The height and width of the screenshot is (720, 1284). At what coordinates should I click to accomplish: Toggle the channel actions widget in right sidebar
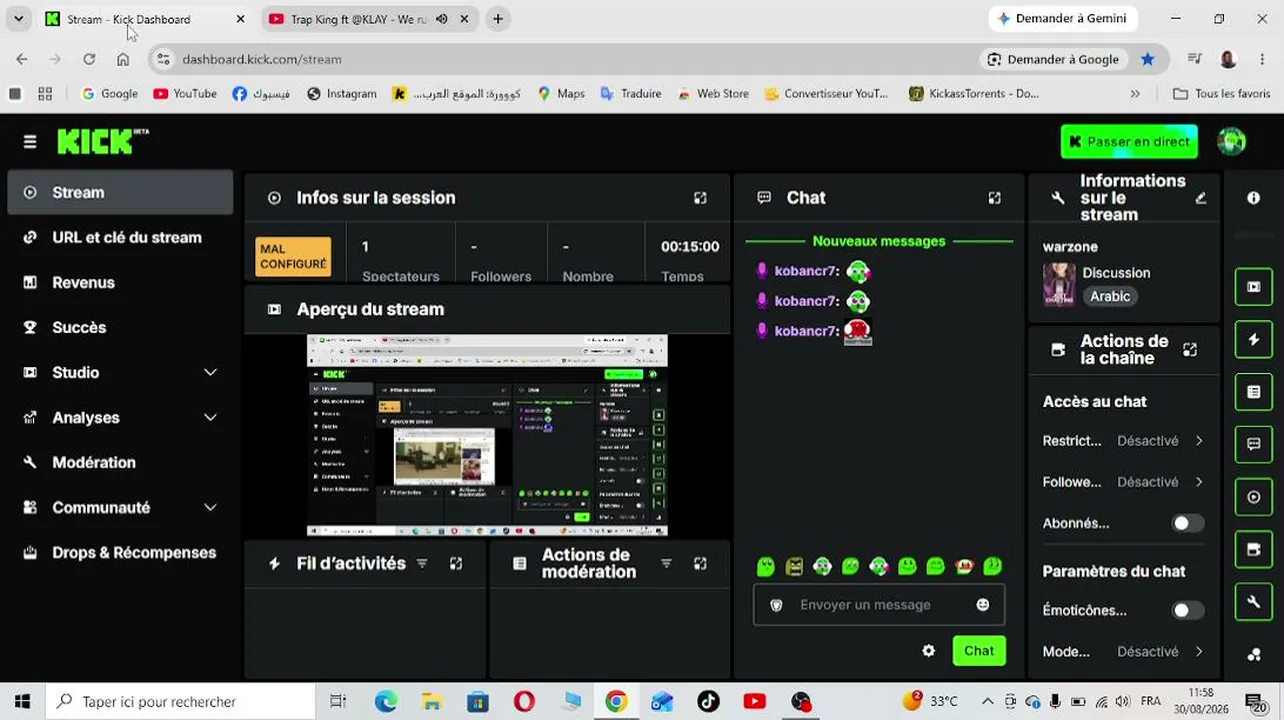1254,549
